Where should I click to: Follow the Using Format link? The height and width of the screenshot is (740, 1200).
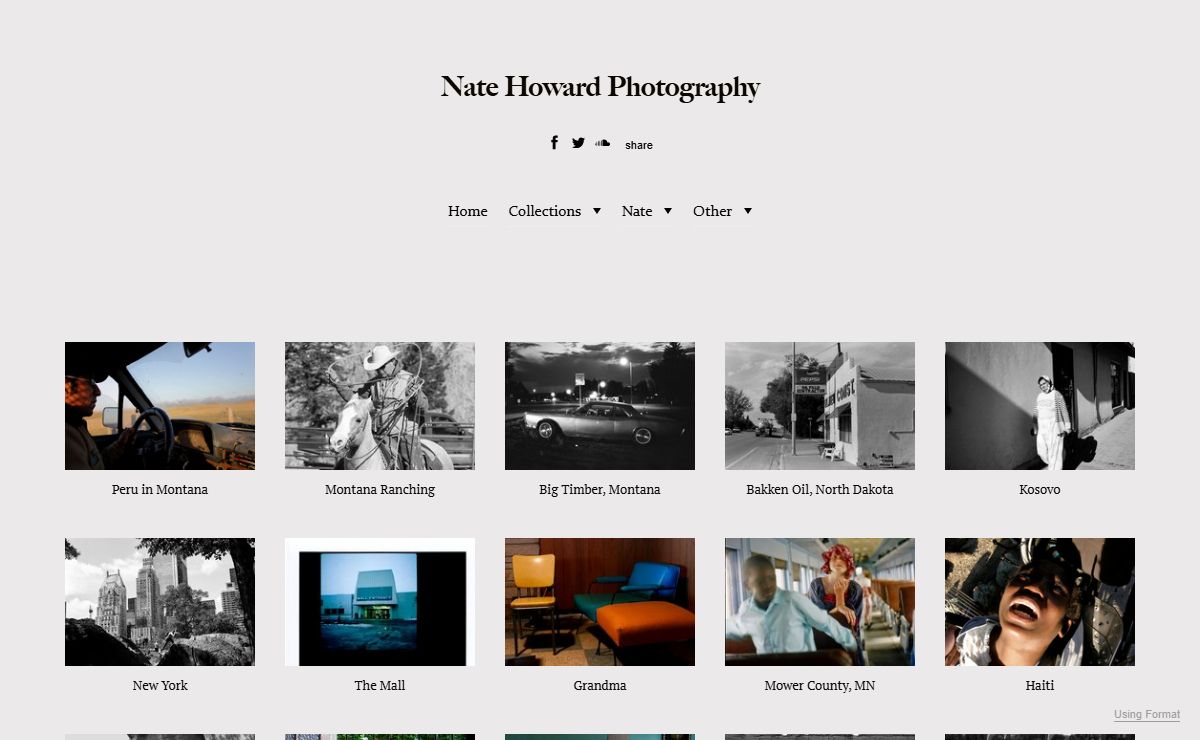(1147, 715)
